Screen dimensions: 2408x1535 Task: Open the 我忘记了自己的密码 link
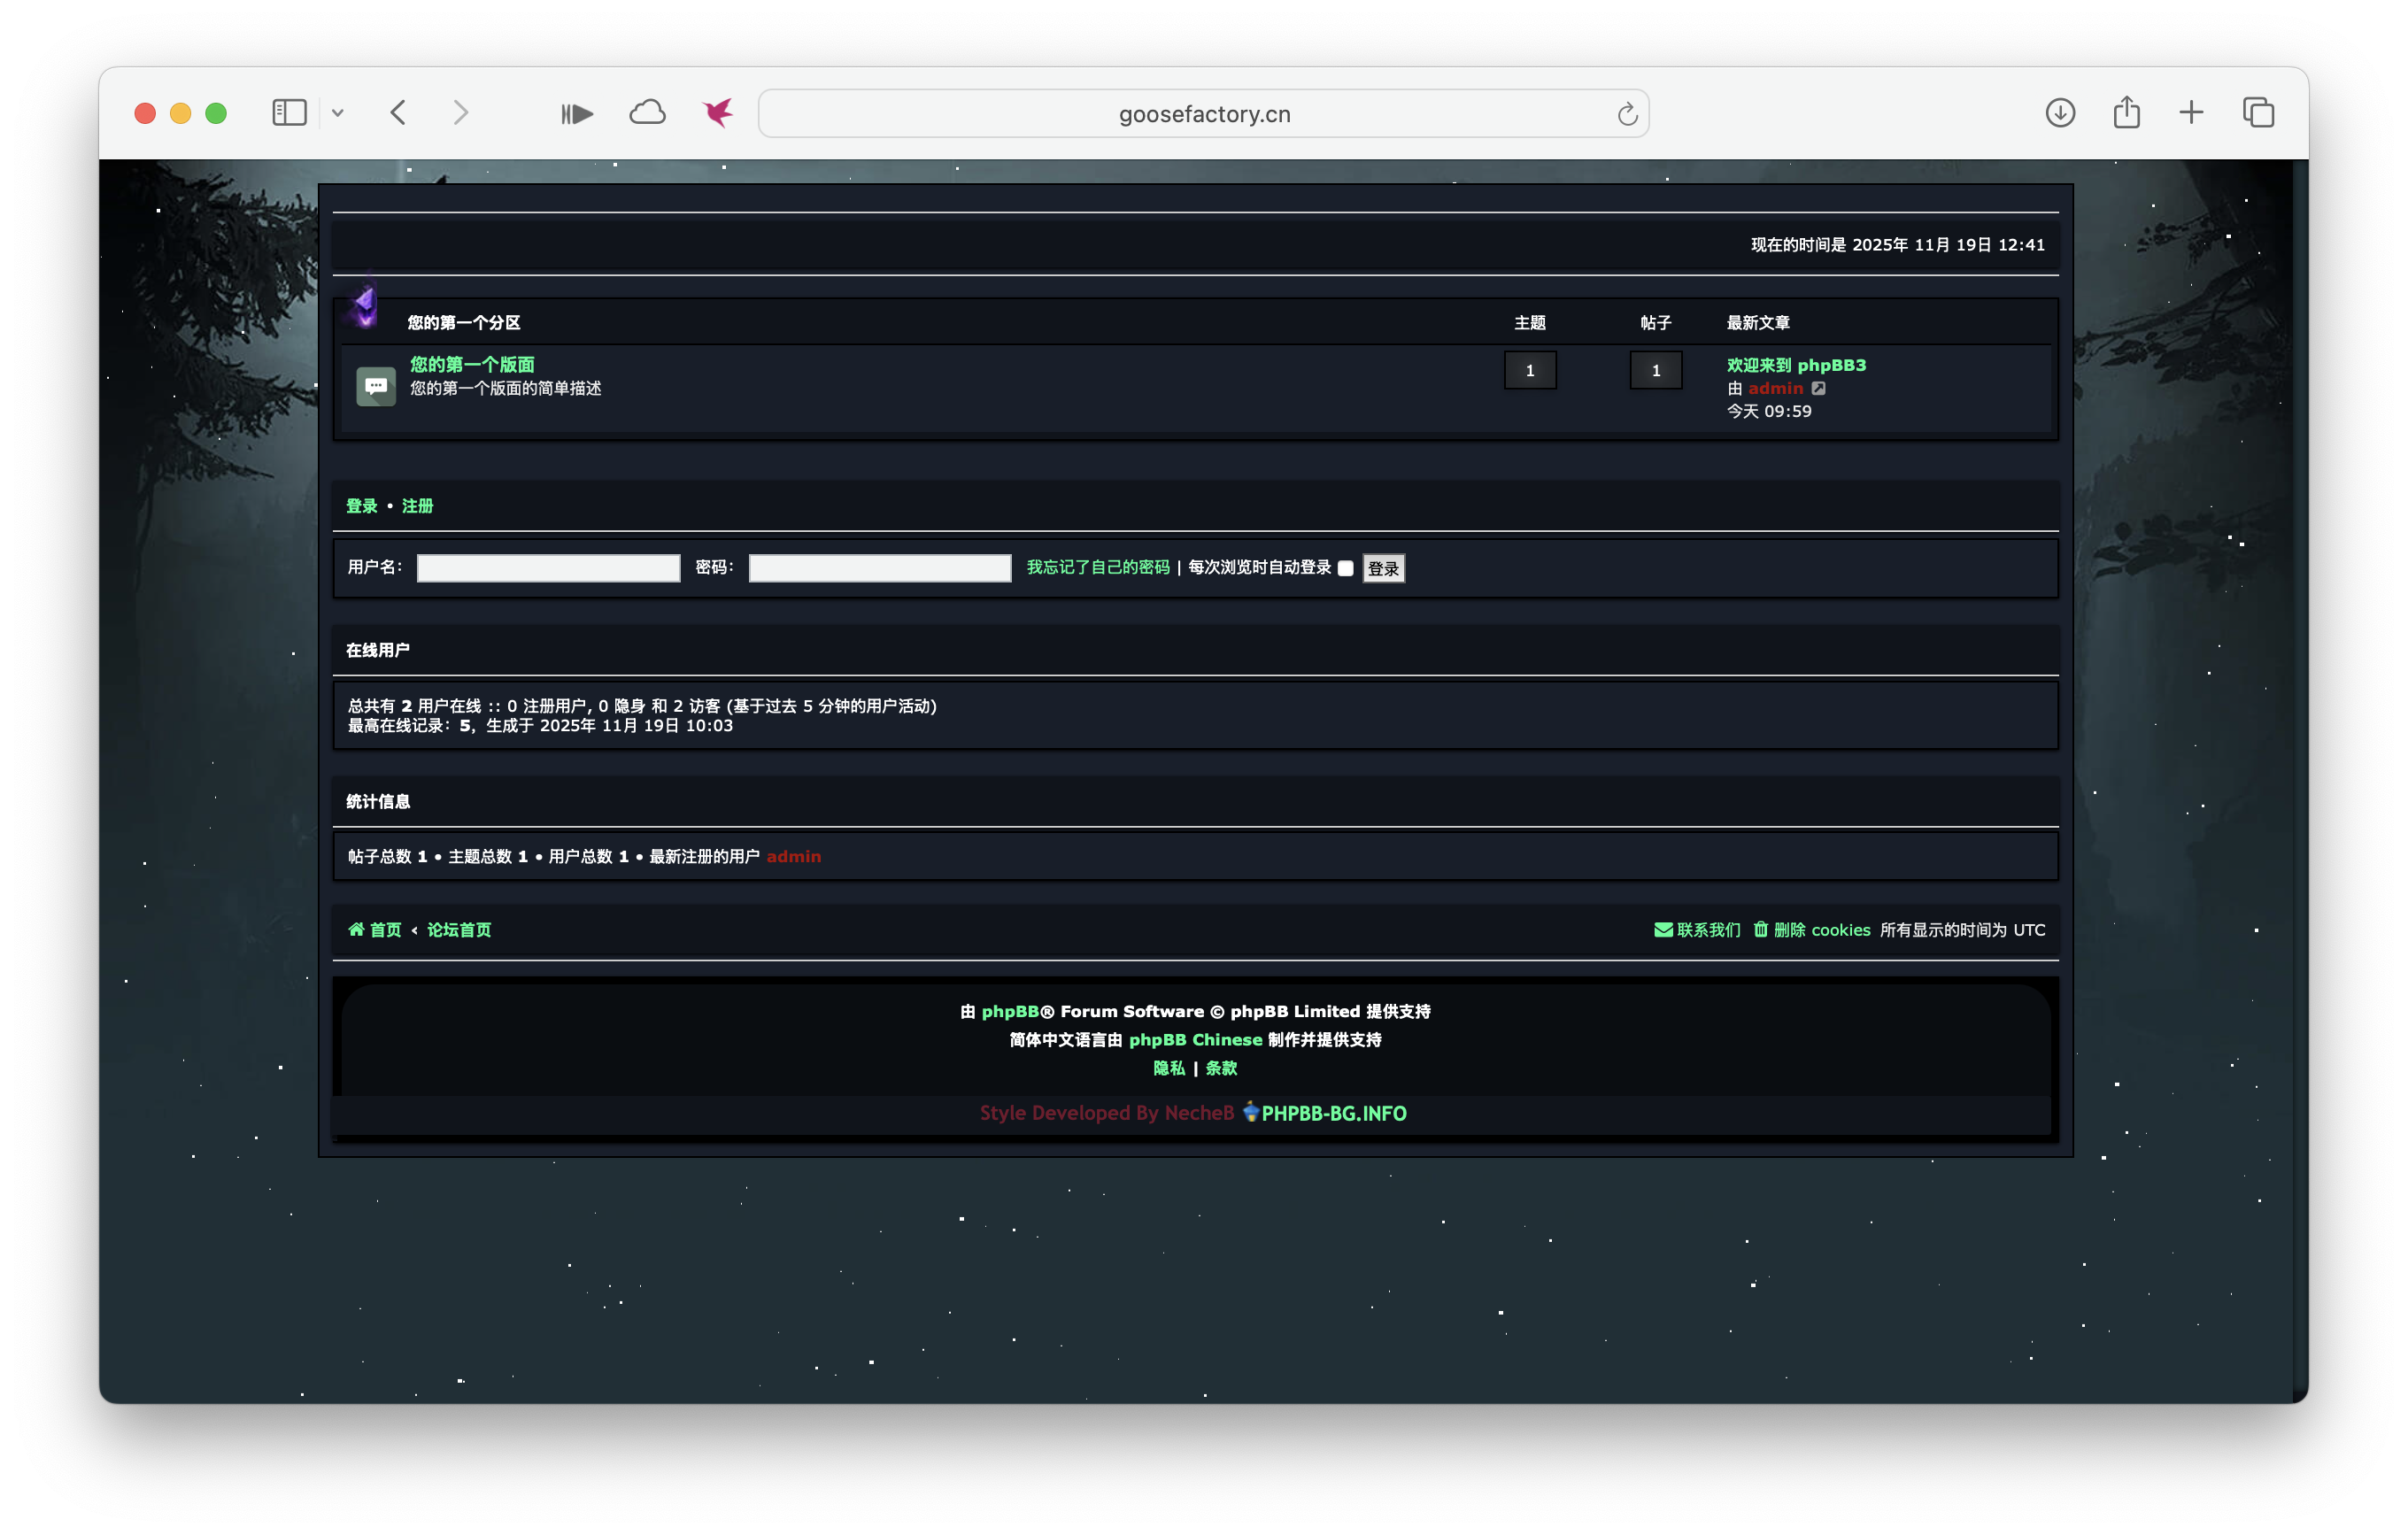point(1097,567)
